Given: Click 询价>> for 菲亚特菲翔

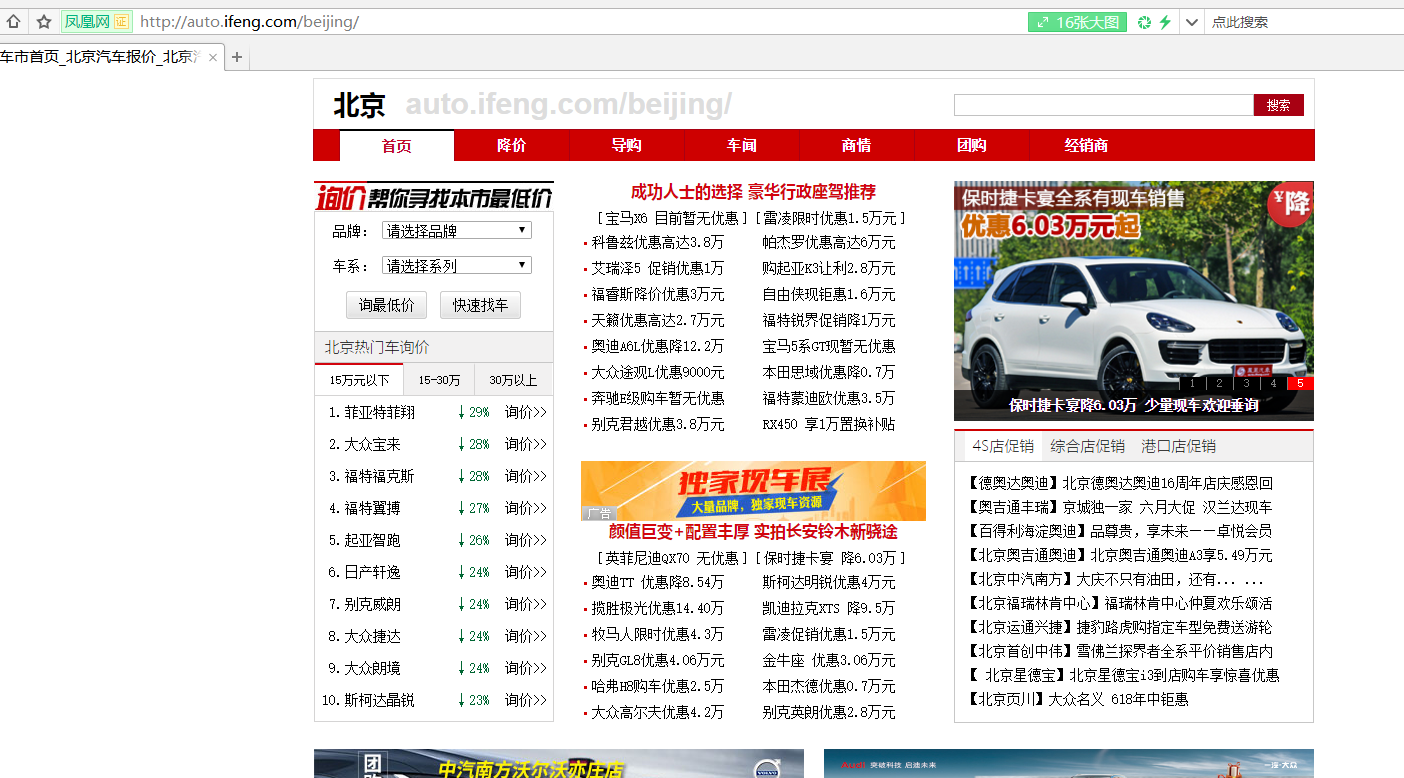Looking at the screenshot, I should point(526,412).
